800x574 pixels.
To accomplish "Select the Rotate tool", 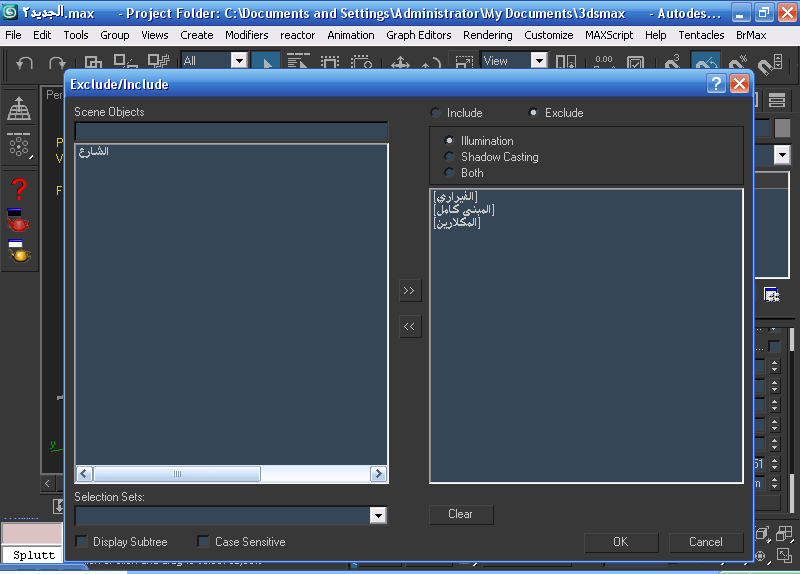I will (x=432, y=63).
